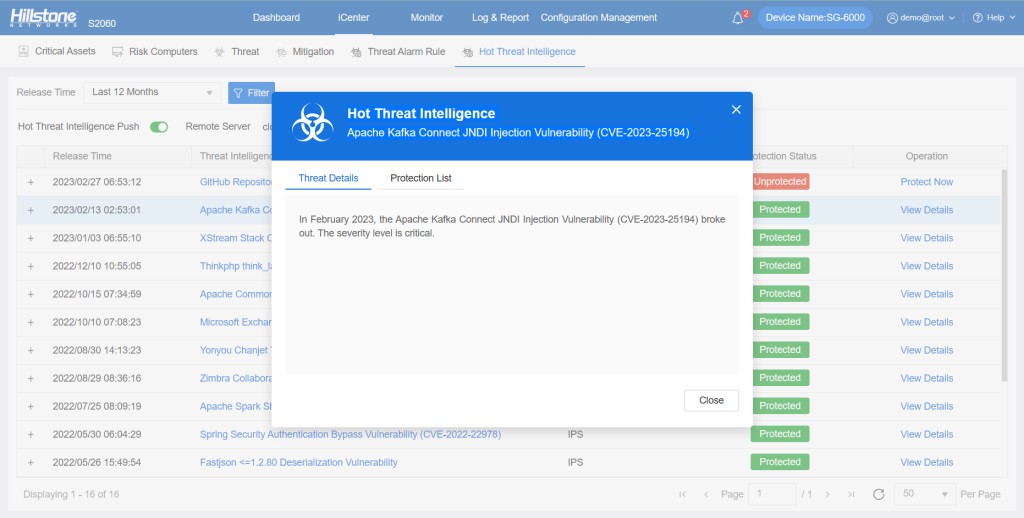
Task: Expand row dated 2023/02/27 06:53:12
Action: tap(31, 182)
